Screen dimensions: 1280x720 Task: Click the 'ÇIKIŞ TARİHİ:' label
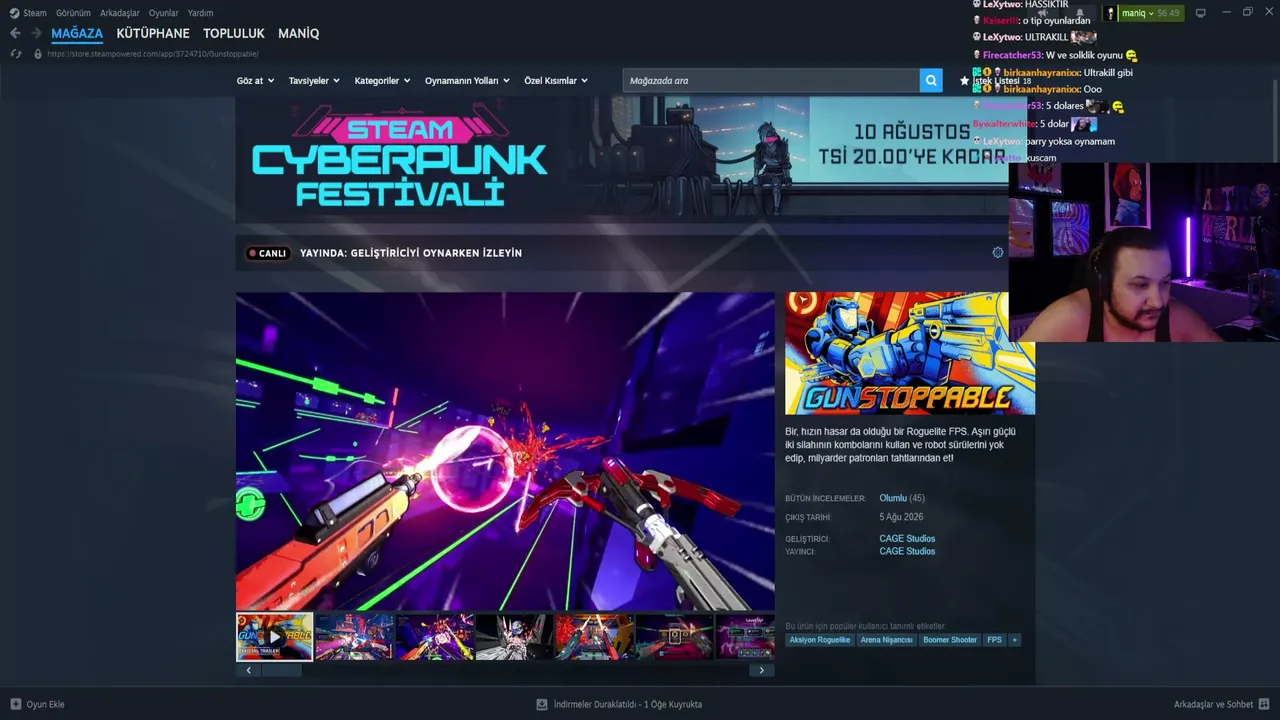pyautogui.click(x=808, y=517)
